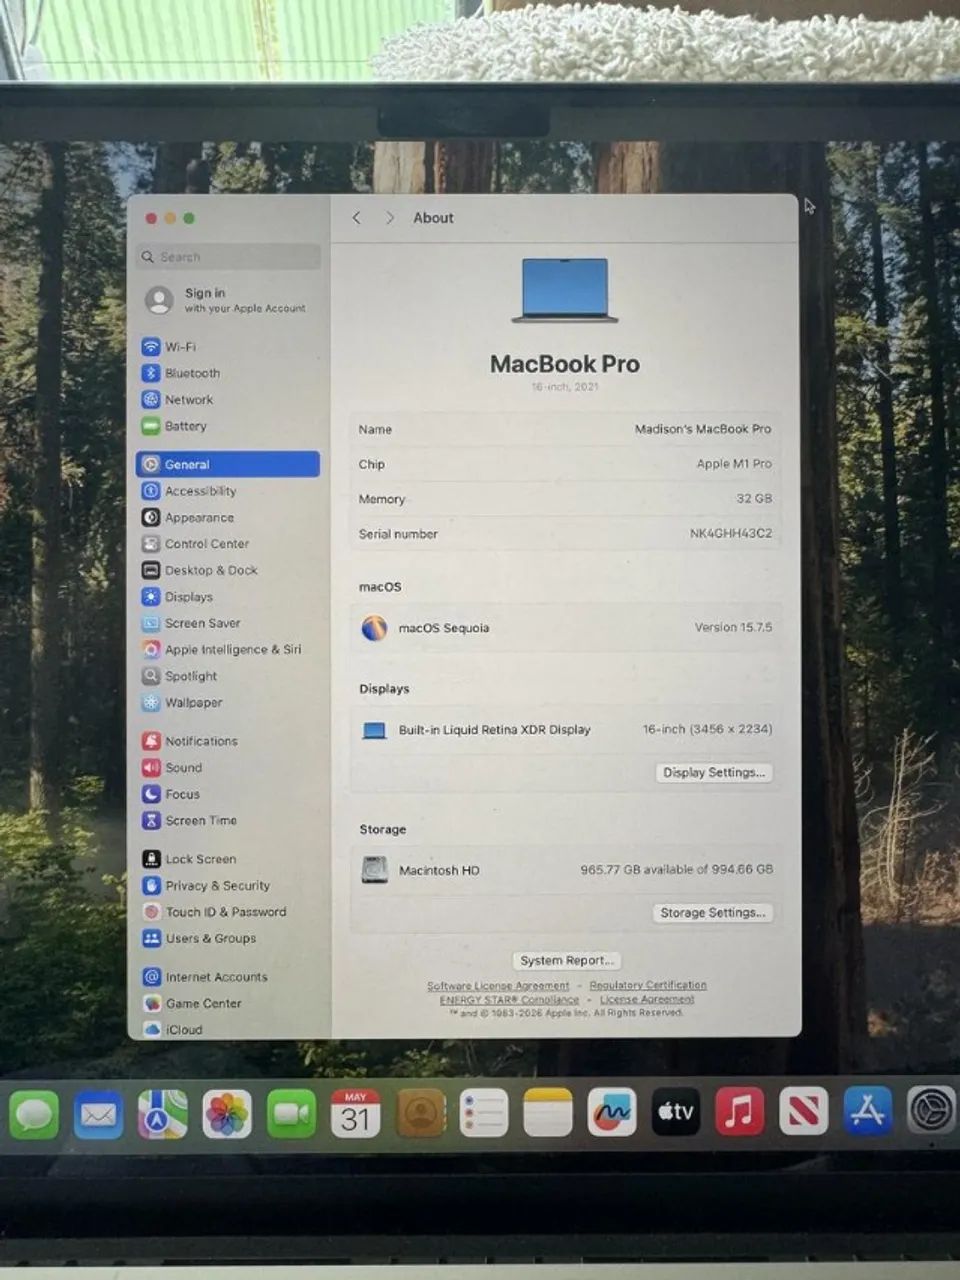960x1280 pixels.
Task: Open Wi-Fi settings icon in sidebar
Action: click(x=151, y=347)
